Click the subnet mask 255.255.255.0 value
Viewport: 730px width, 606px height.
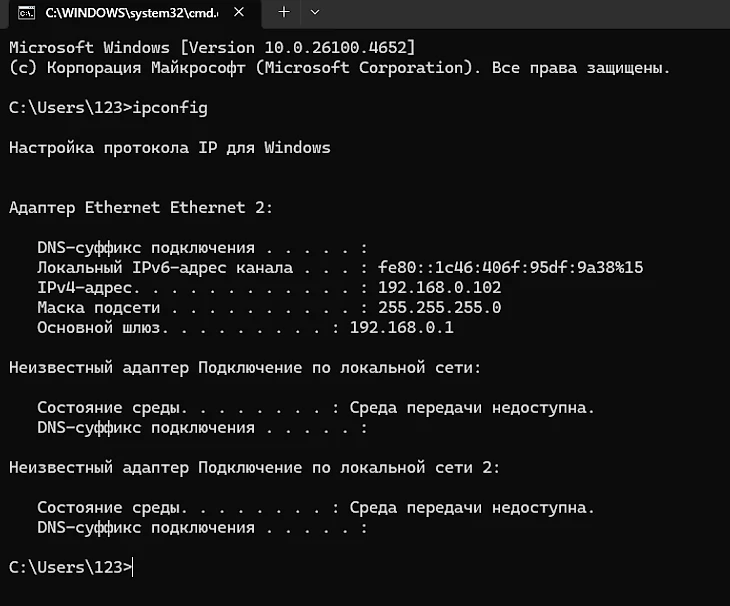pos(439,307)
